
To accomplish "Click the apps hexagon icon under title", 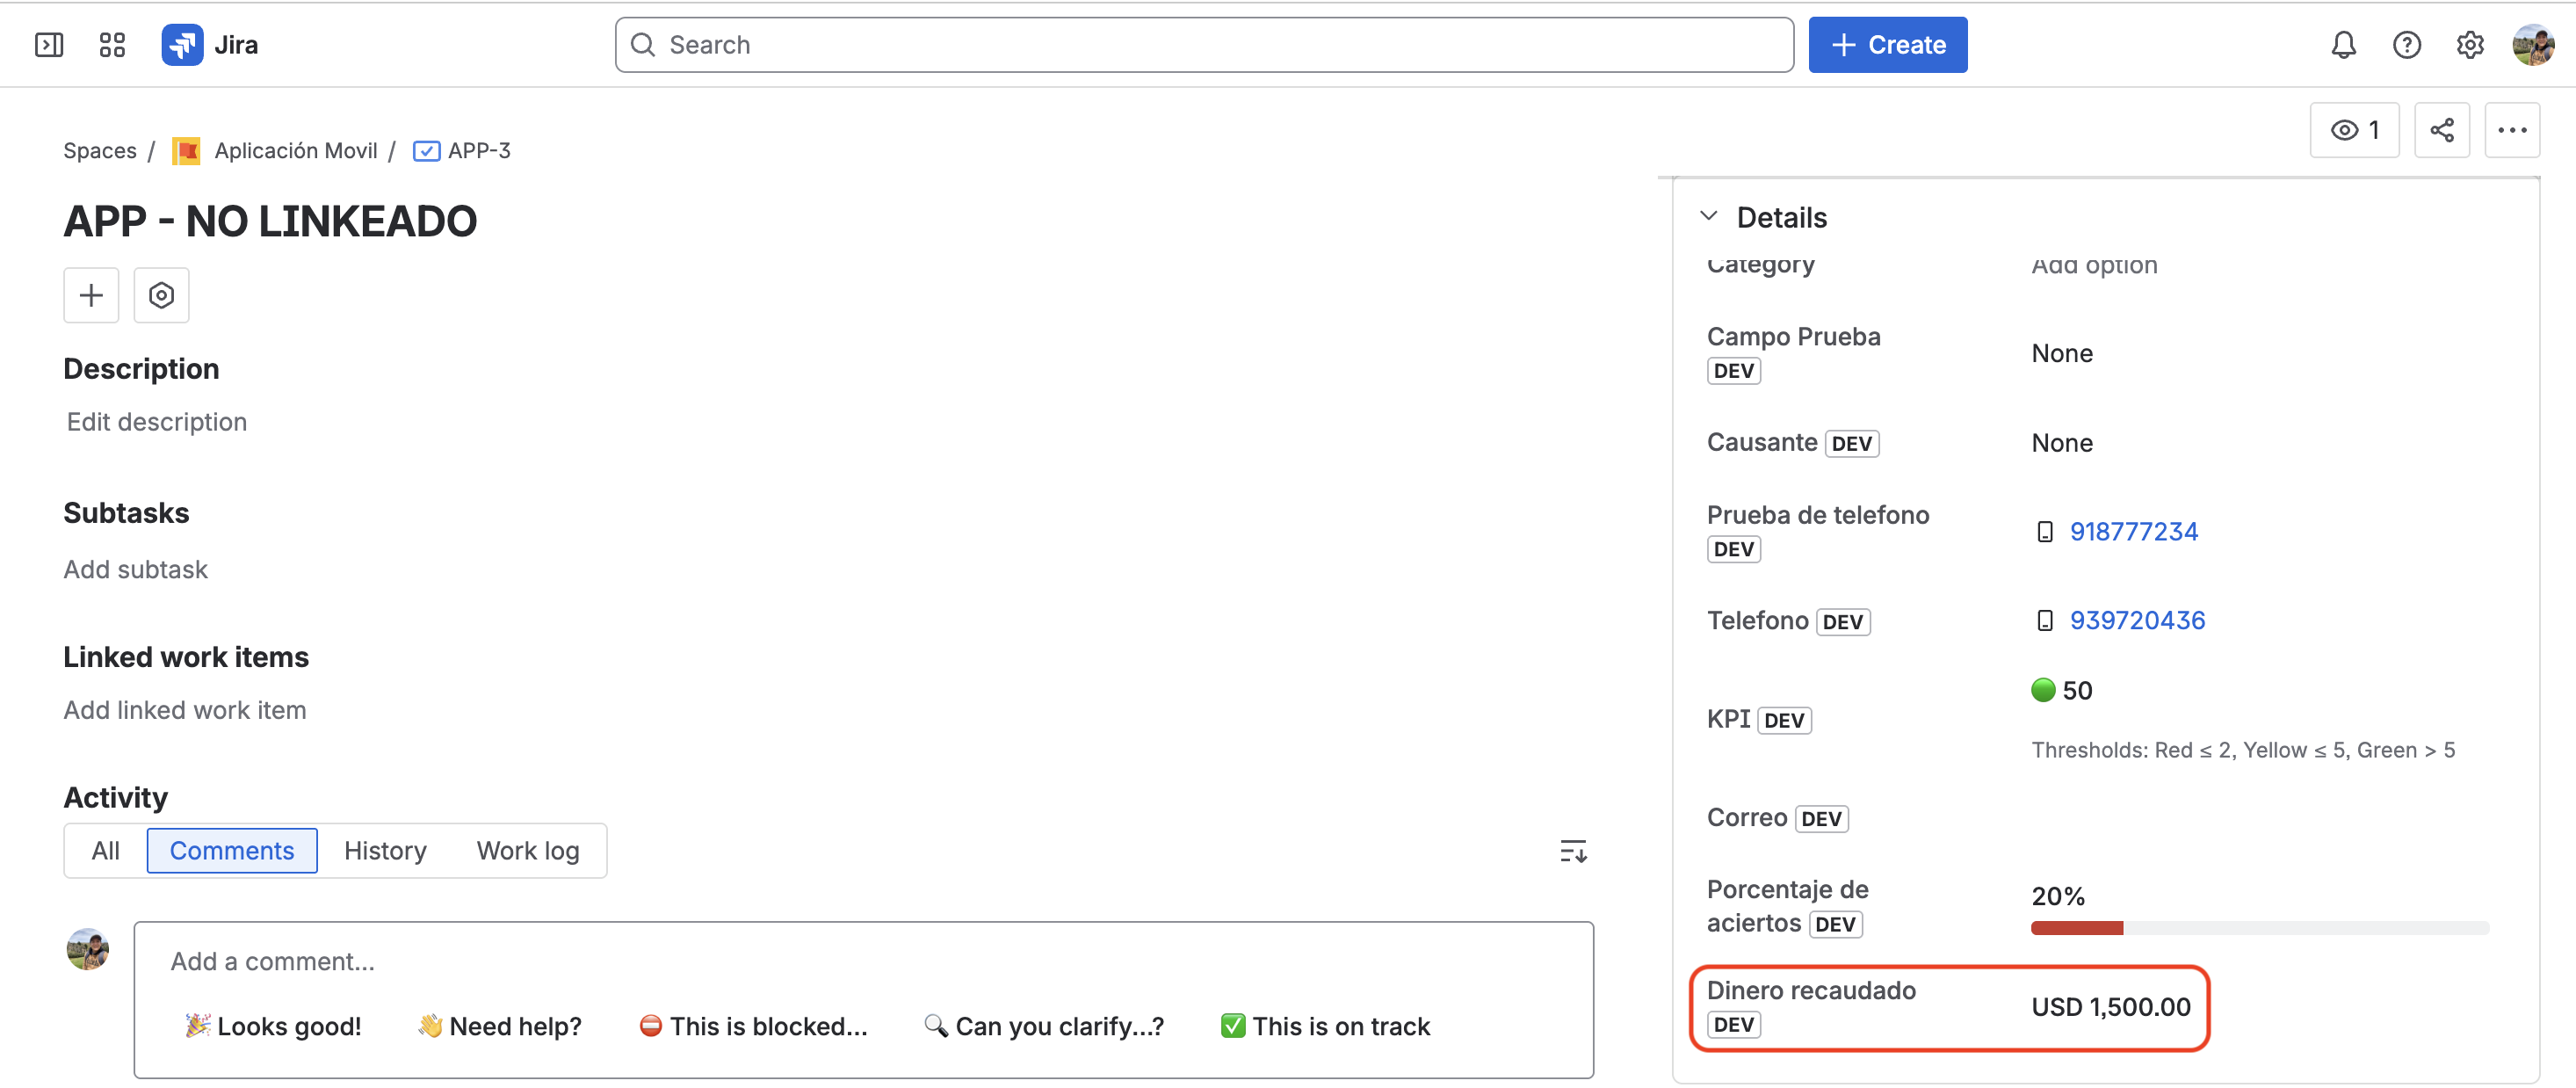I will pyautogui.click(x=161, y=295).
